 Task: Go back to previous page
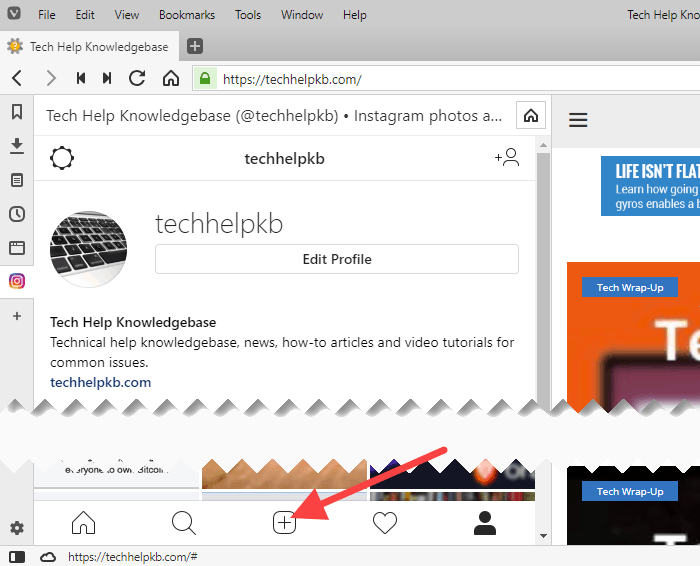[17, 78]
